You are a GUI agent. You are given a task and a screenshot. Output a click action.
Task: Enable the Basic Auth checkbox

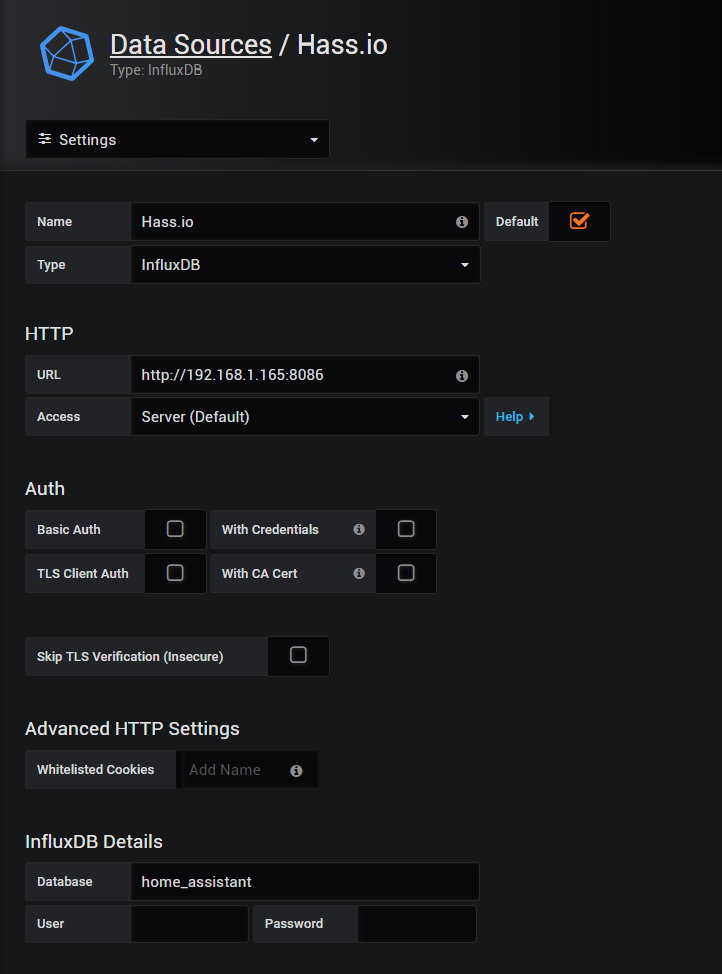[x=175, y=529]
